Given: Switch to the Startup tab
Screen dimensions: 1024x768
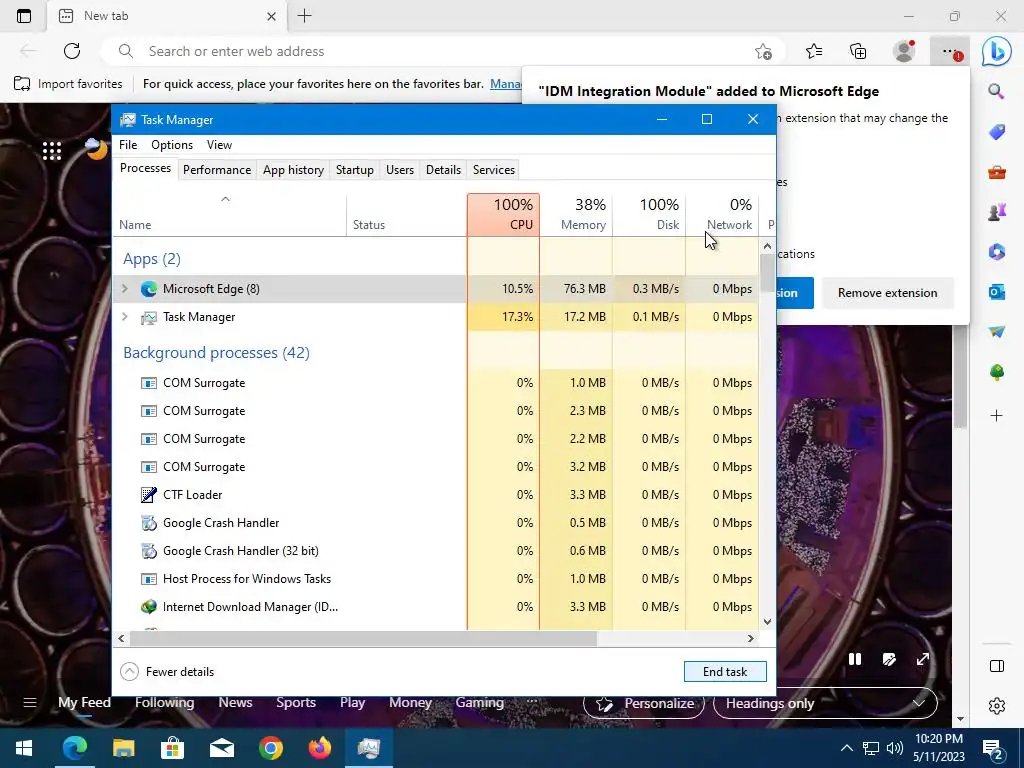Looking at the screenshot, I should coord(355,170).
